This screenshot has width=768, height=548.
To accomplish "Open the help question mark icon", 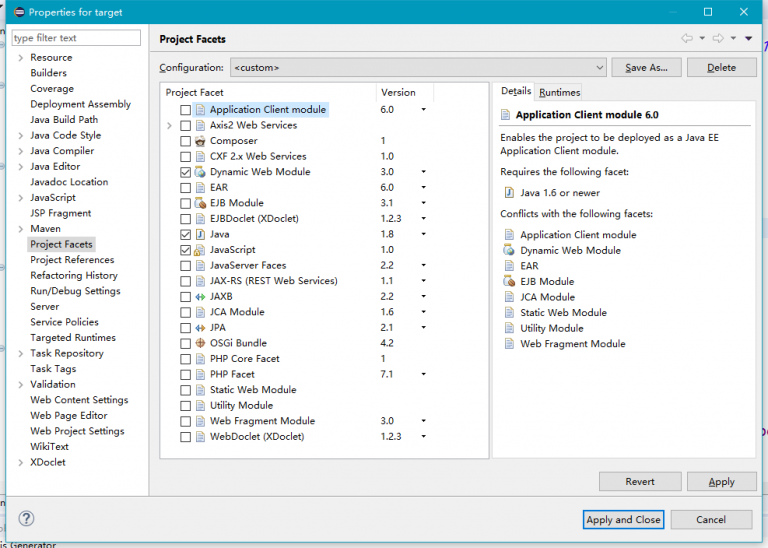I will [x=26, y=519].
